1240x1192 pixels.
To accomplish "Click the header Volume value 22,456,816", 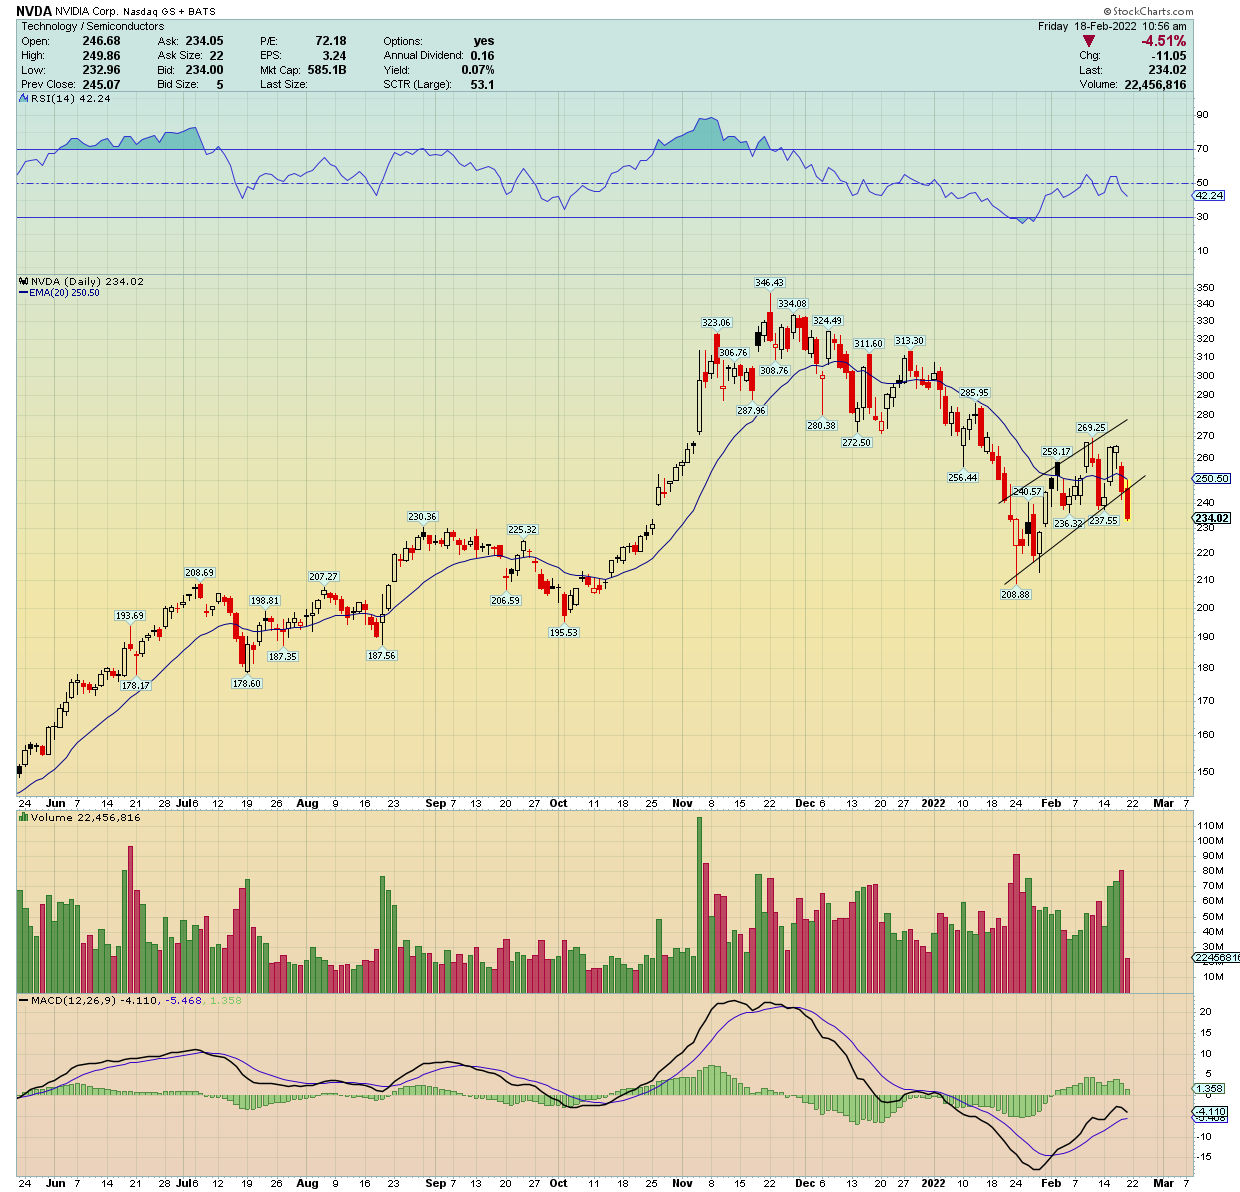I will point(1154,85).
